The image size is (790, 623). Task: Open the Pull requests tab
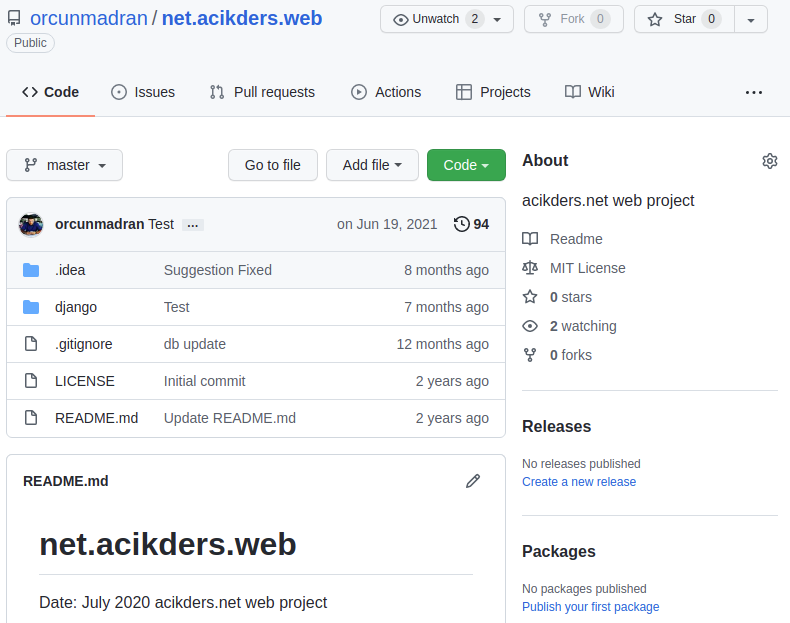262,92
